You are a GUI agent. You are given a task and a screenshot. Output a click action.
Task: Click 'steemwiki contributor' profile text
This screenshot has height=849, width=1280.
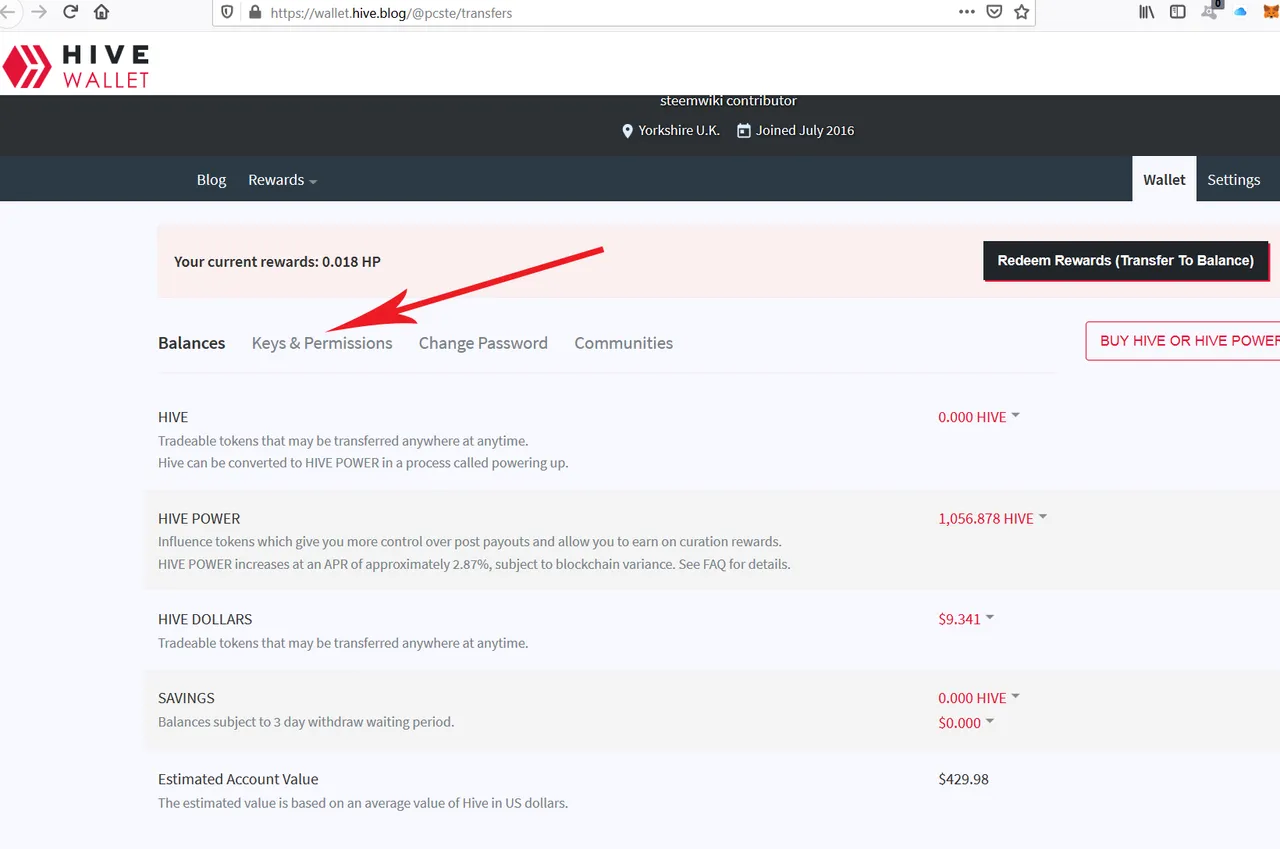pyautogui.click(x=728, y=100)
